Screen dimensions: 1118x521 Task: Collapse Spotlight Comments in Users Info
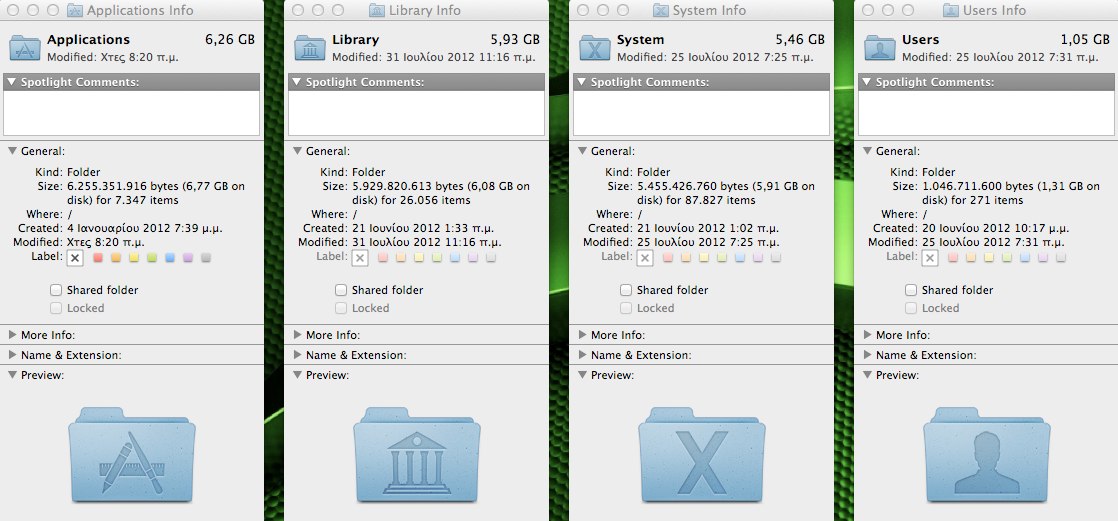click(866, 82)
